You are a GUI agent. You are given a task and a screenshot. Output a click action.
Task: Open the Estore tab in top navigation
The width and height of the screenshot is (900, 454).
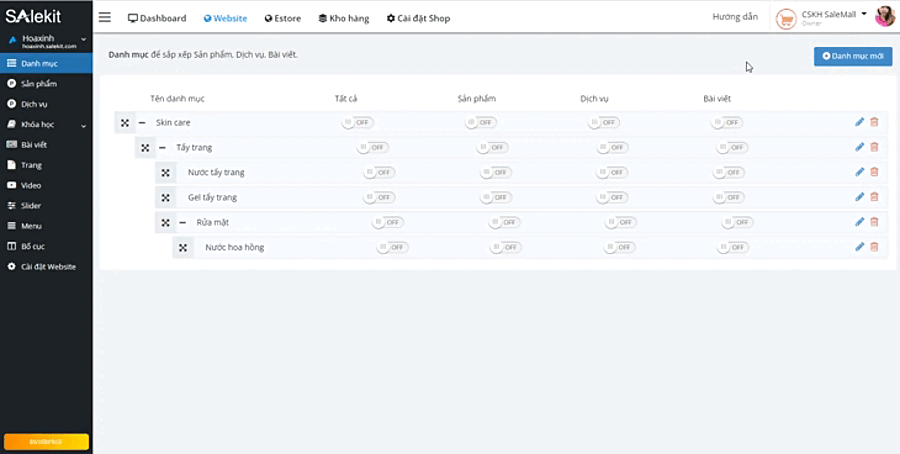coord(282,18)
